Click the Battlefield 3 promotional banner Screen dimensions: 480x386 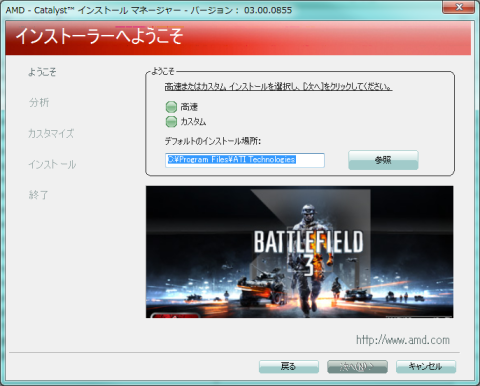click(299, 252)
